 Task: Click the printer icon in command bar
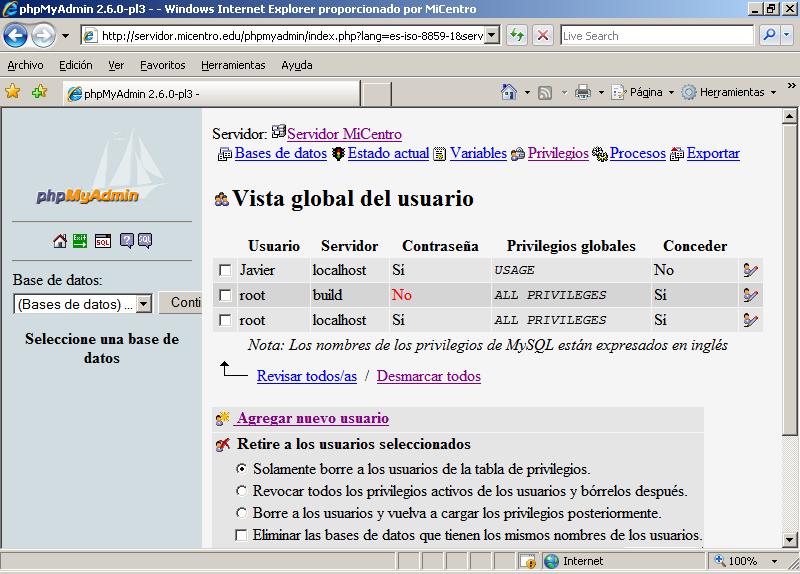pos(583,92)
